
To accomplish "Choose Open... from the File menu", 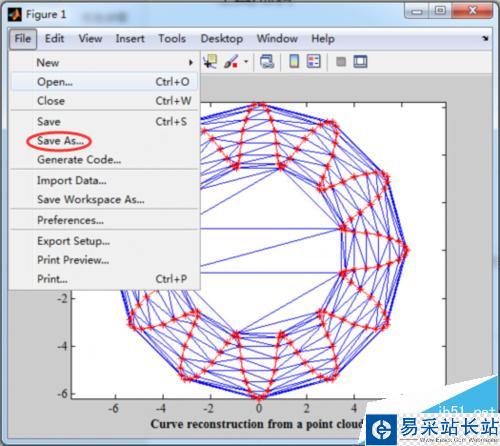I will 104,82.
